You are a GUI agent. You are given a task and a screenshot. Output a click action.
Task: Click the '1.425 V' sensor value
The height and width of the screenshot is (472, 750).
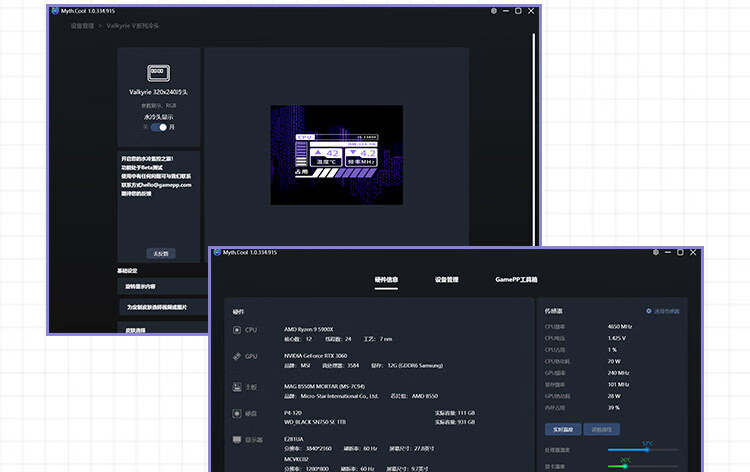tap(617, 338)
